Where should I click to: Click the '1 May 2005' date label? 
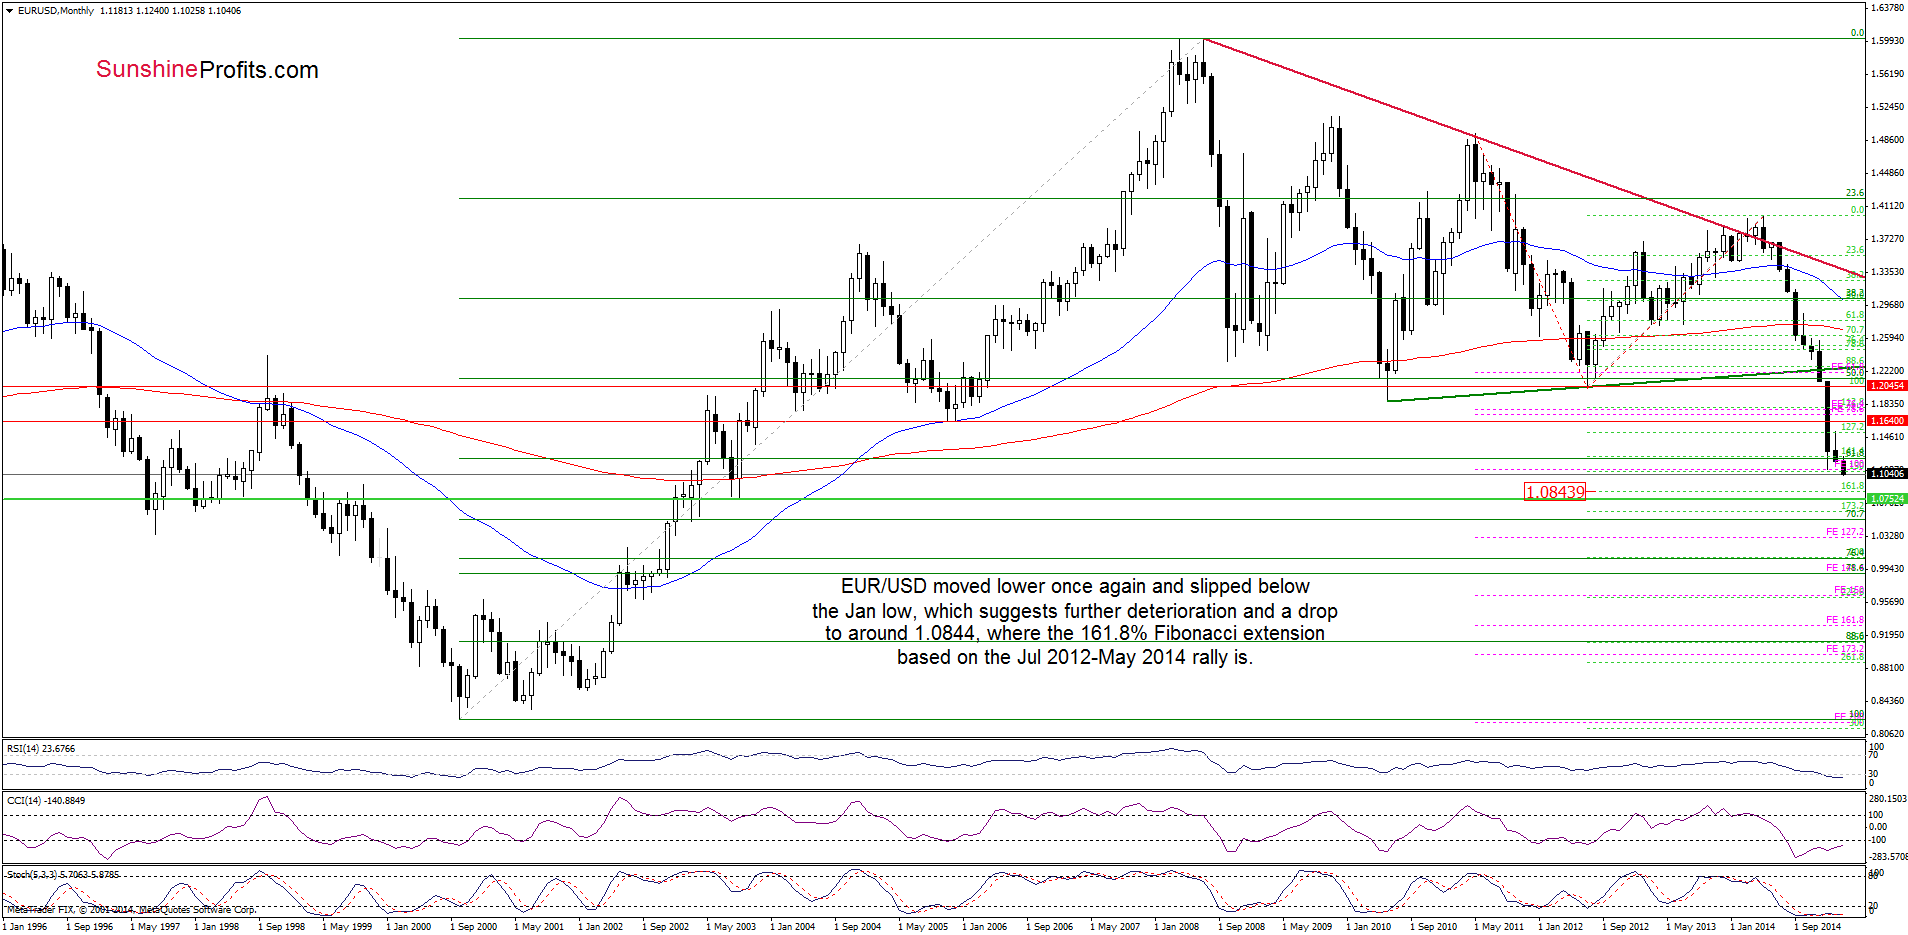coord(923,927)
